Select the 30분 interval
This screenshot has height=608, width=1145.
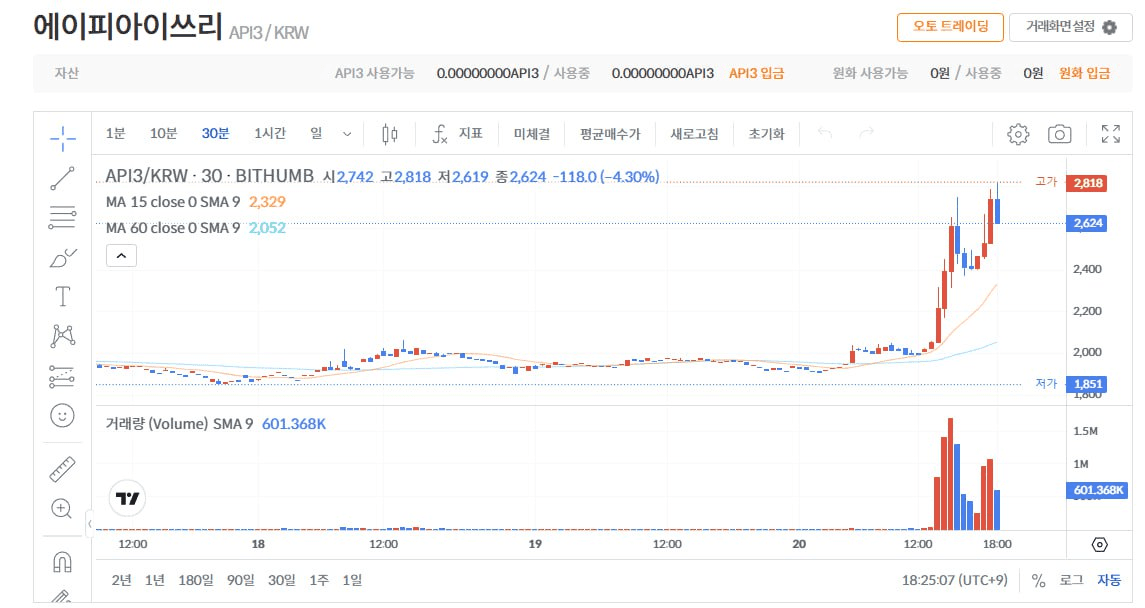point(215,134)
